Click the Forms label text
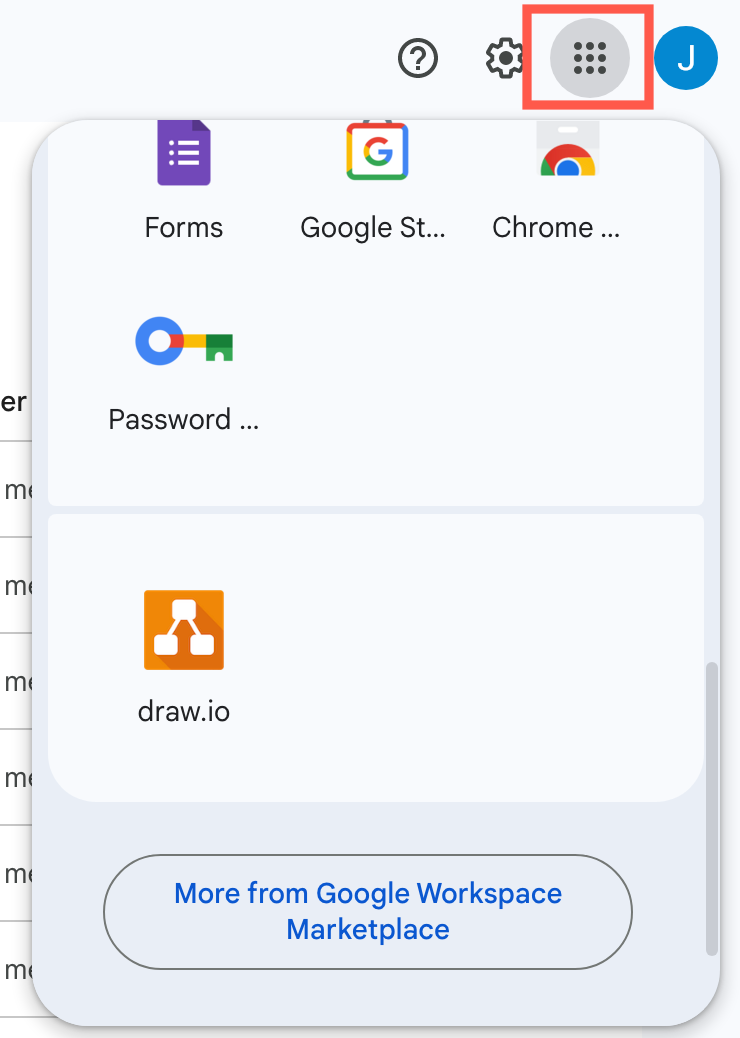Image resolution: width=740 pixels, height=1038 pixels. (184, 227)
